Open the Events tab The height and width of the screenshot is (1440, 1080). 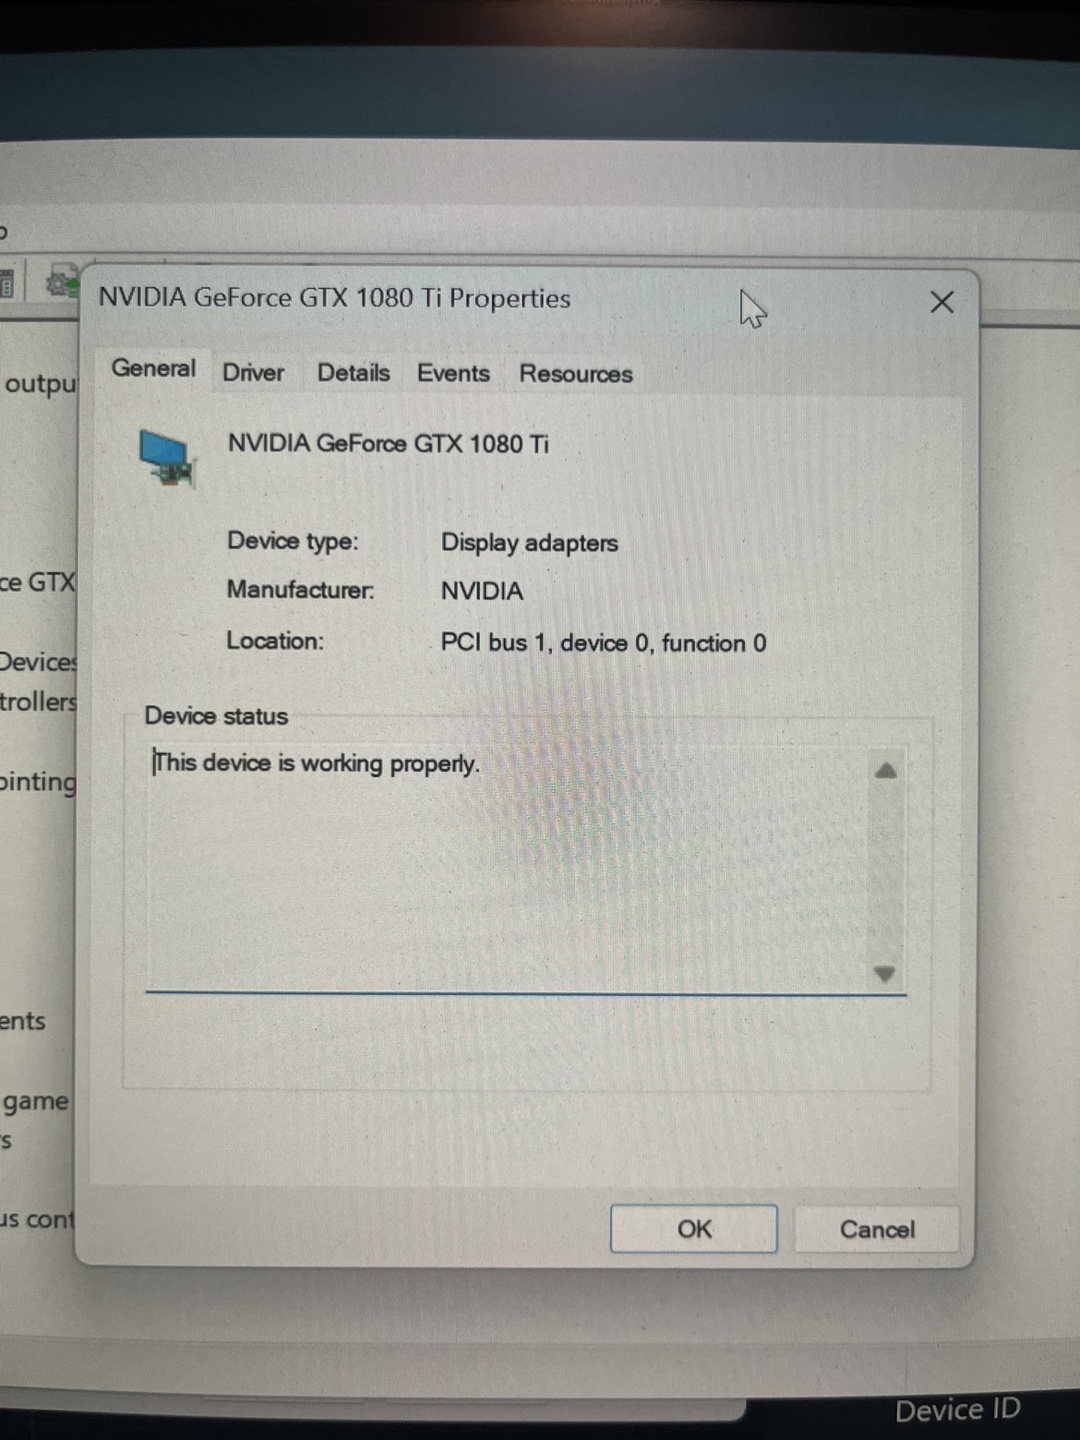(453, 373)
